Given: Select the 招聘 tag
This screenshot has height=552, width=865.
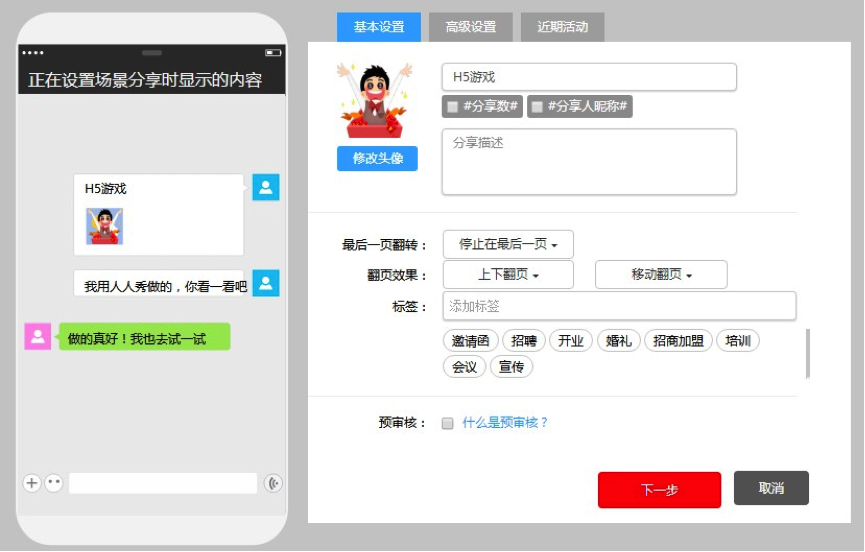Looking at the screenshot, I should 524,341.
